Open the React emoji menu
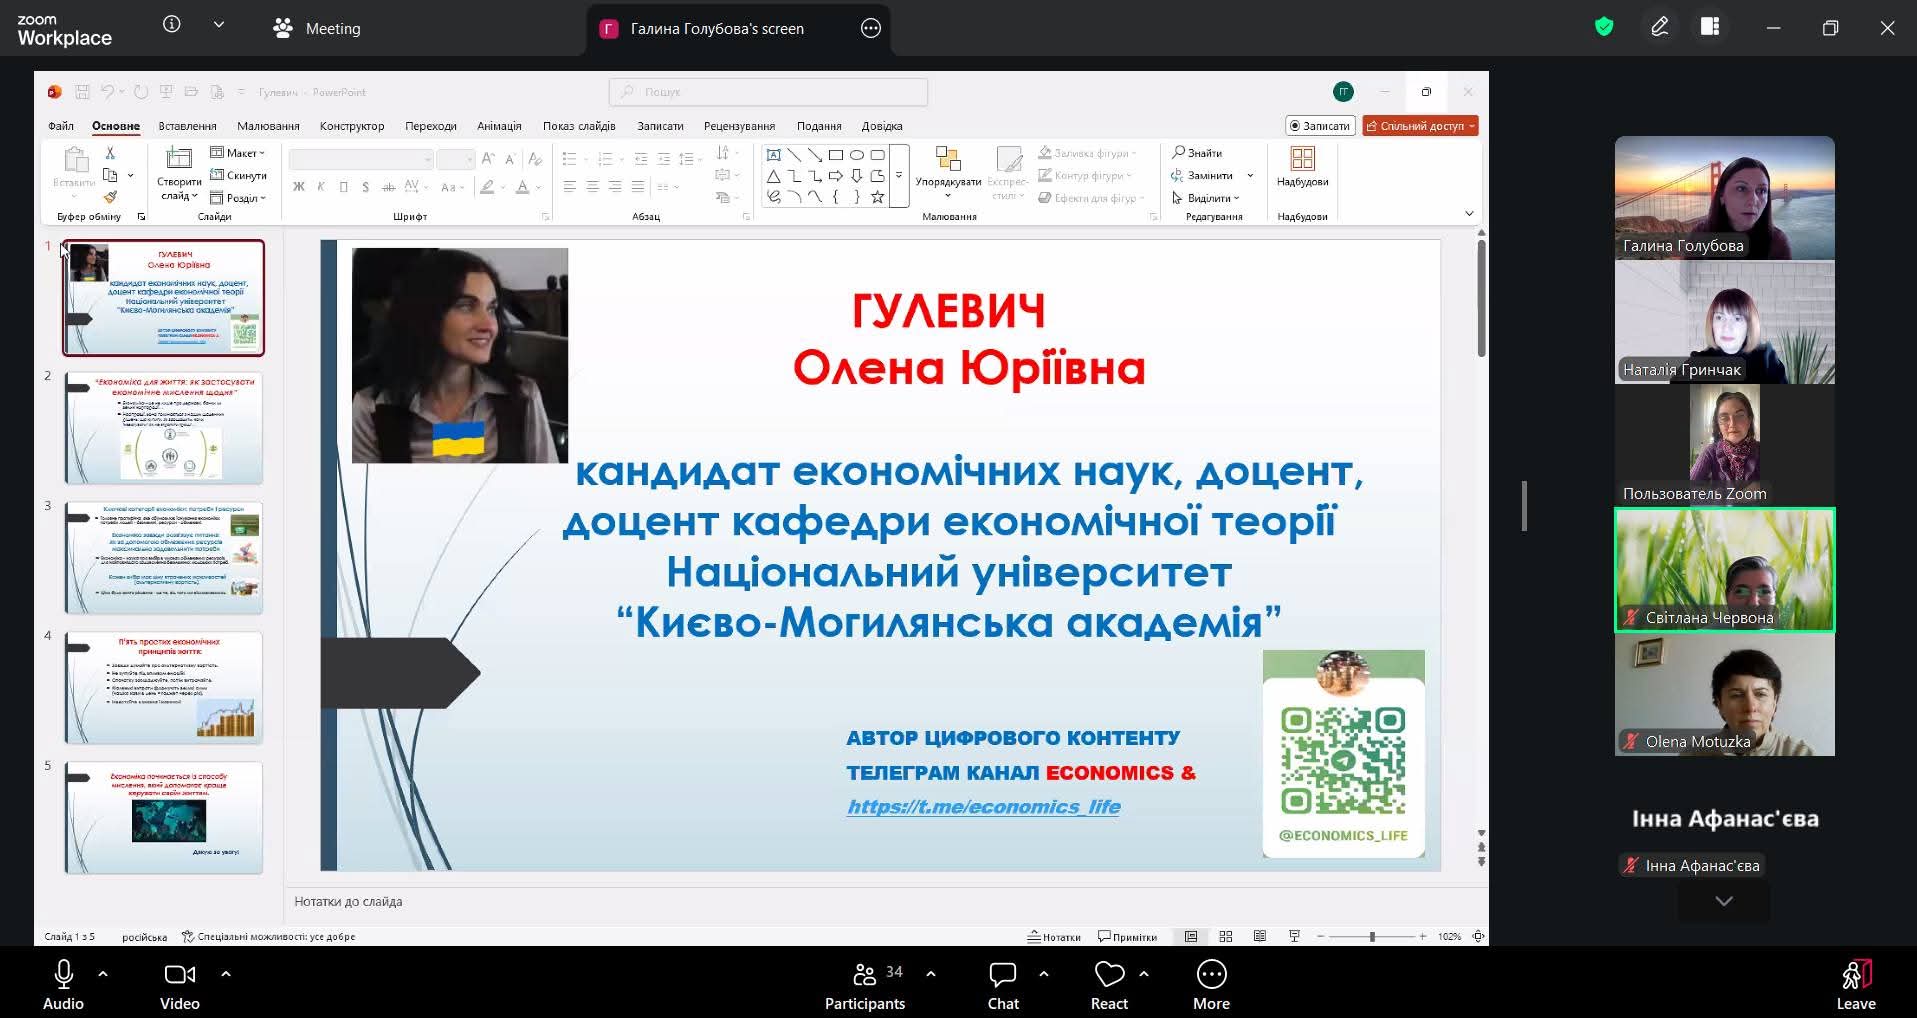The width and height of the screenshot is (1917, 1018). [1109, 985]
